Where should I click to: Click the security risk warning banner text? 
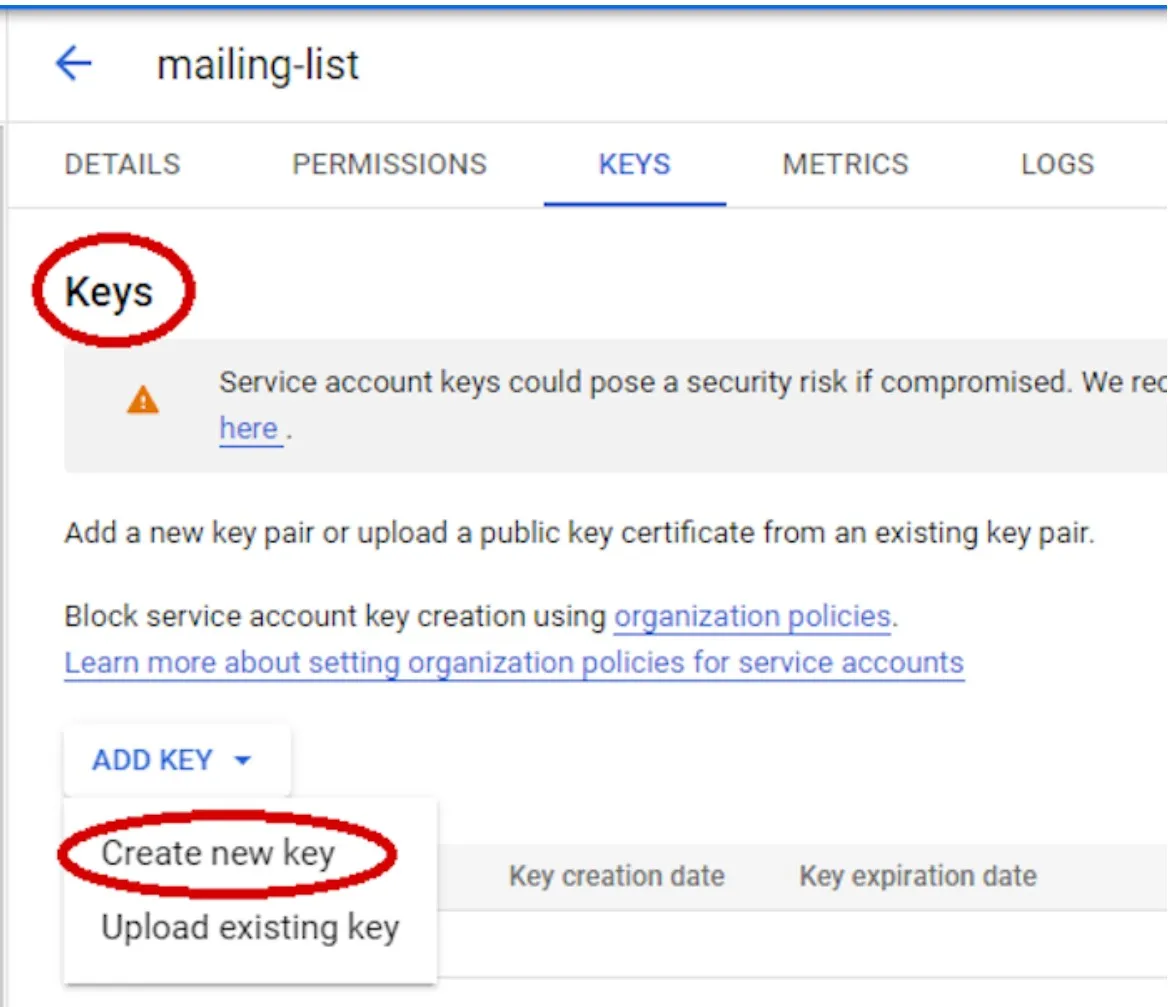click(x=693, y=382)
